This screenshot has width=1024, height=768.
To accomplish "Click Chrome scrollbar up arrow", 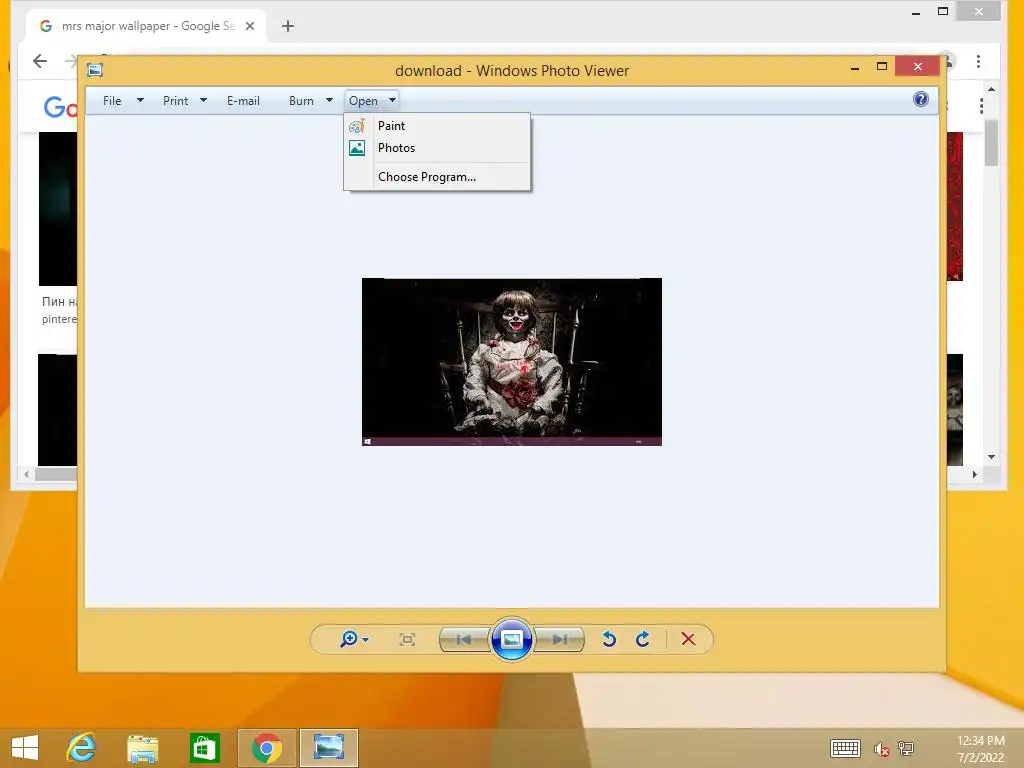I will pos(991,89).
